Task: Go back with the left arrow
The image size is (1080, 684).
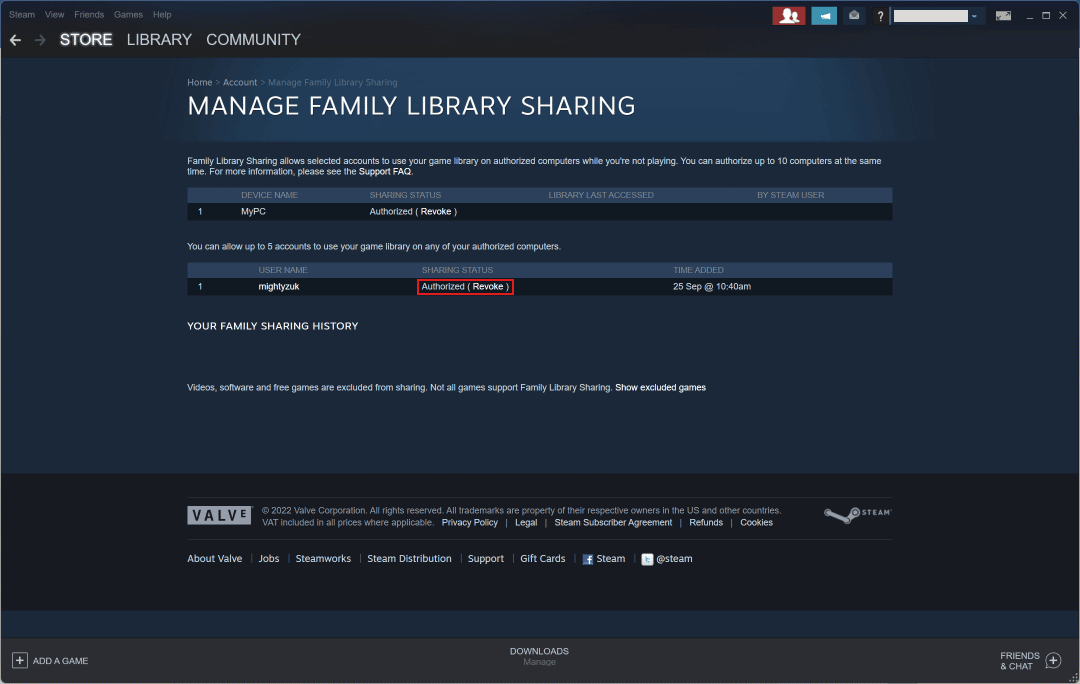Action: [x=15, y=41]
